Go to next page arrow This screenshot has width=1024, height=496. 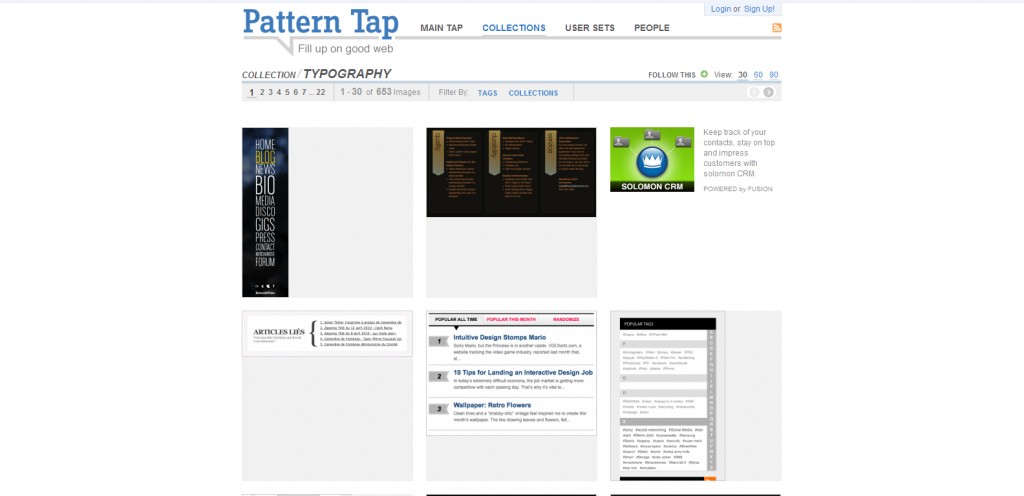pyautogui.click(x=769, y=92)
